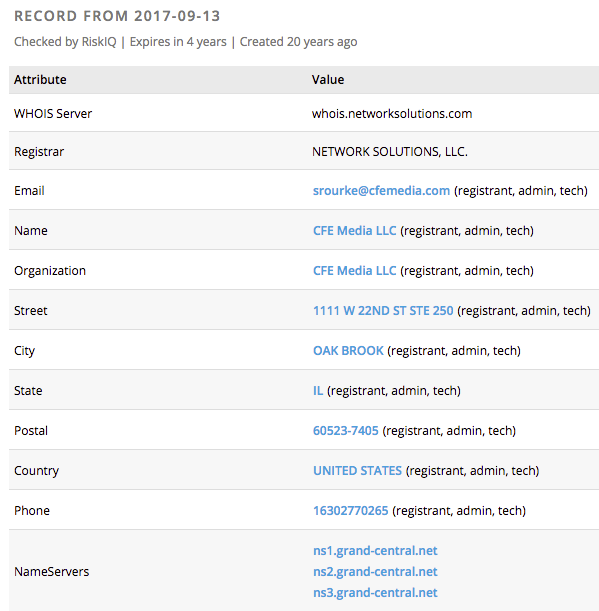Open ns1.grand-central.net nameserver link
This screenshot has height=611, width=599.
point(375,551)
